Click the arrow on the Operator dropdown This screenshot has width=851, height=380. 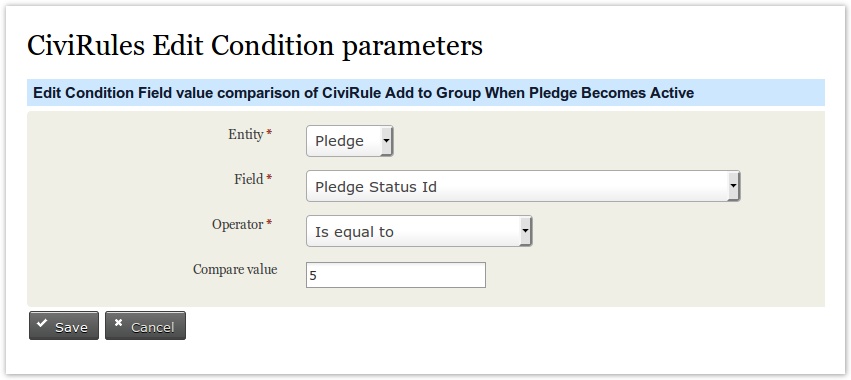coord(525,231)
